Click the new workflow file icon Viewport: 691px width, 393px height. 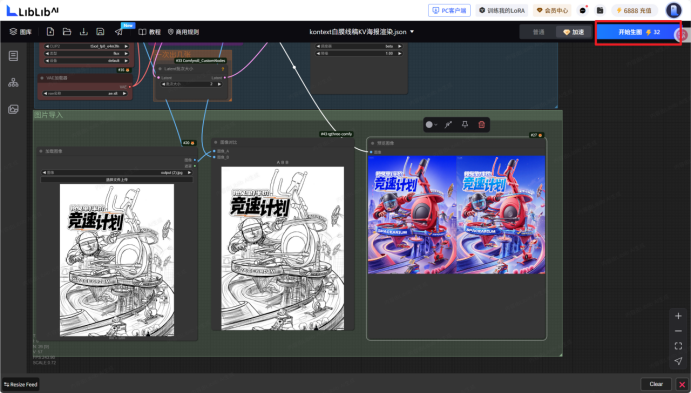point(50,32)
